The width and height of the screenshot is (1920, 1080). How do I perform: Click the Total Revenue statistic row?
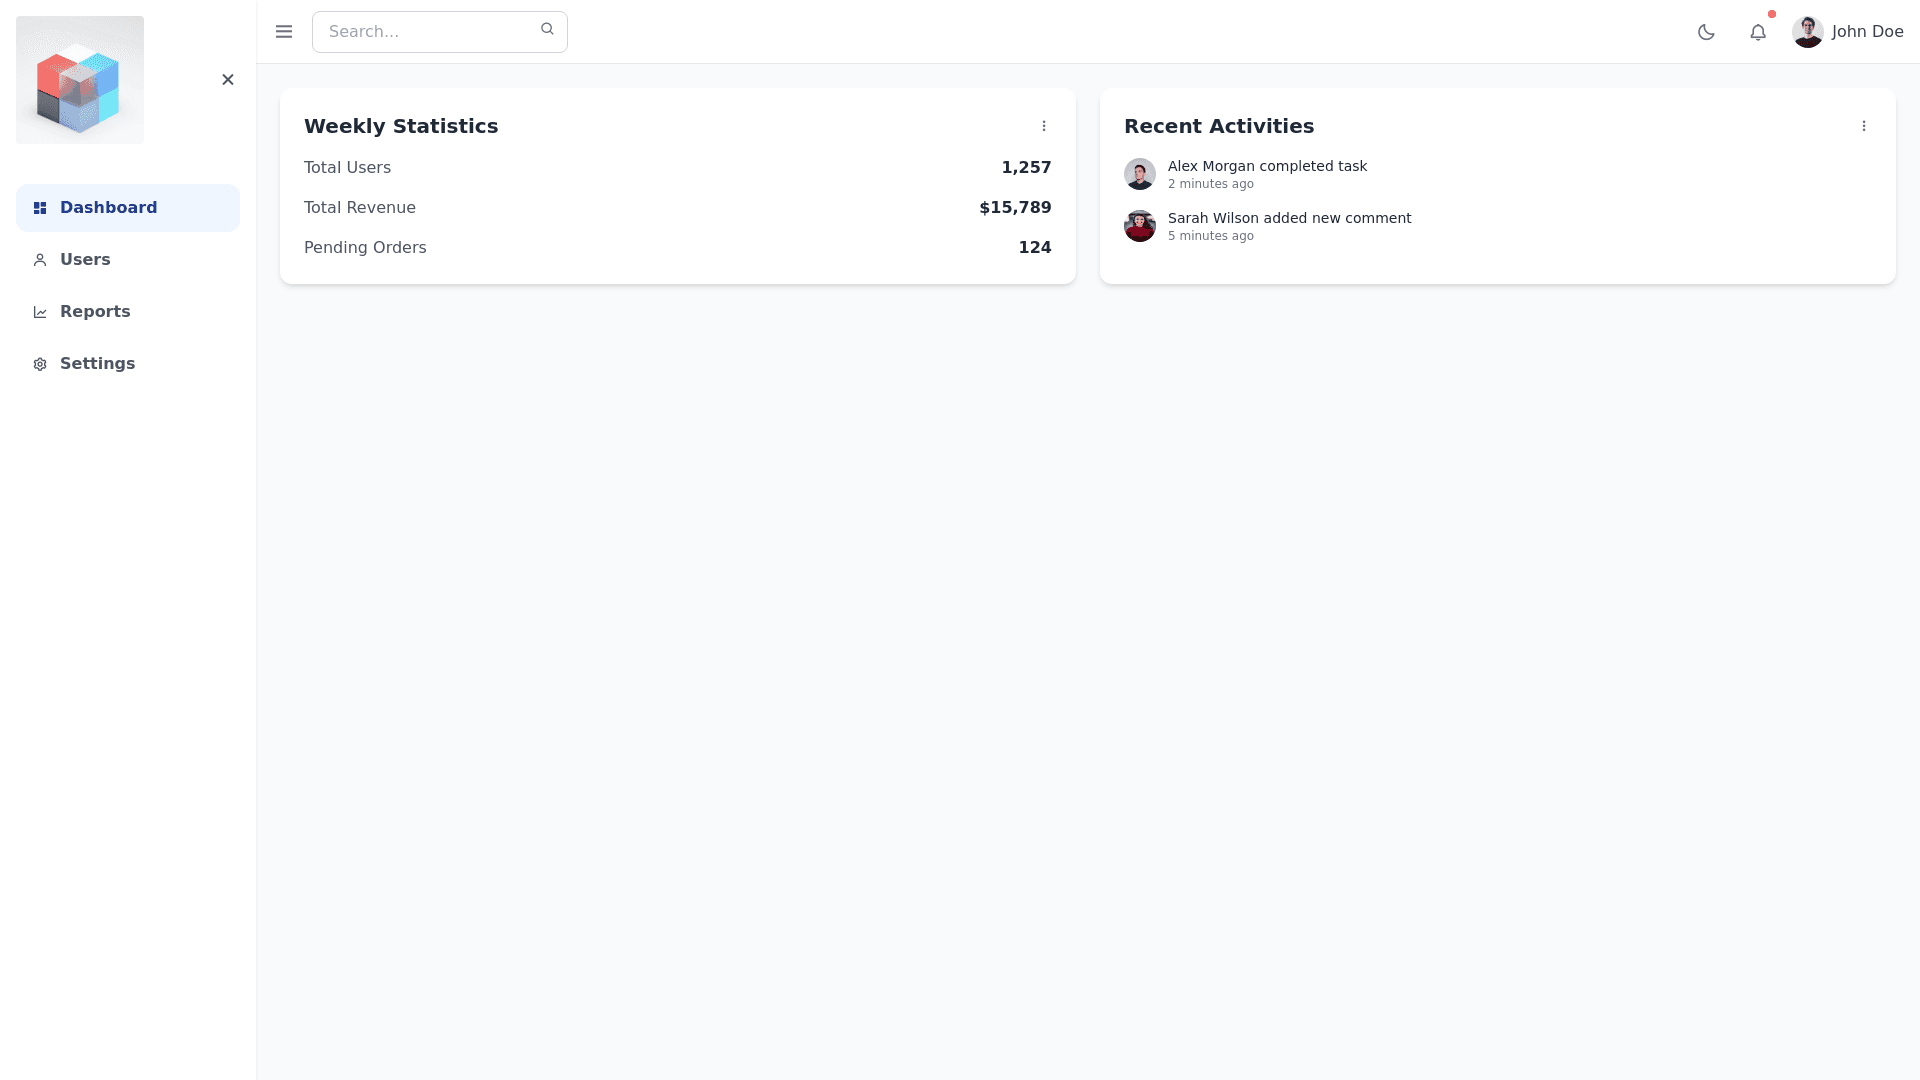677,208
